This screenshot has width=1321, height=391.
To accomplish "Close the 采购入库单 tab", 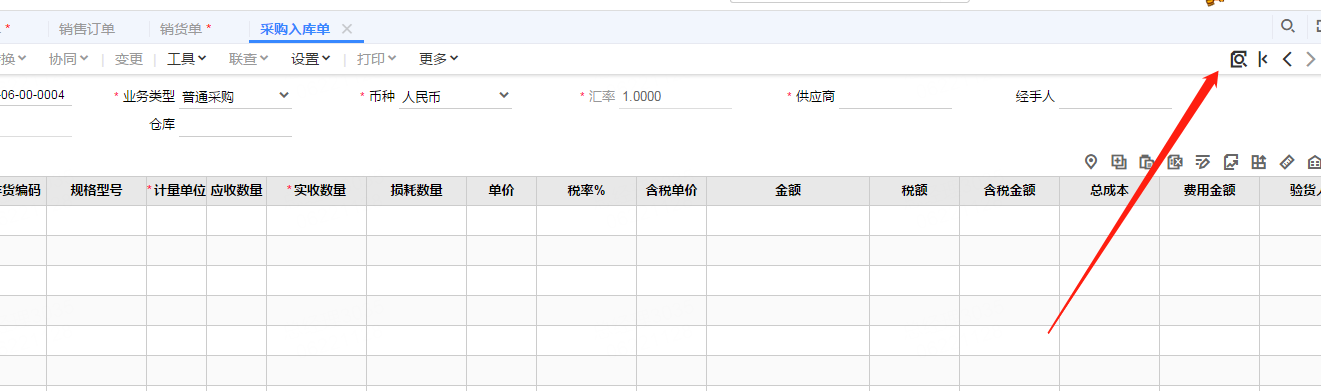I will (347, 29).
